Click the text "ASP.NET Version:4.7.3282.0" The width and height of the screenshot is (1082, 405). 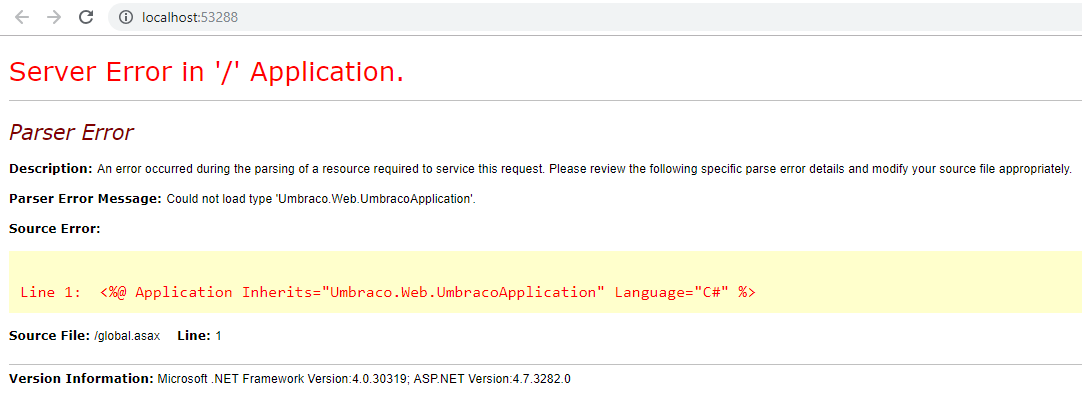[x=492, y=379]
